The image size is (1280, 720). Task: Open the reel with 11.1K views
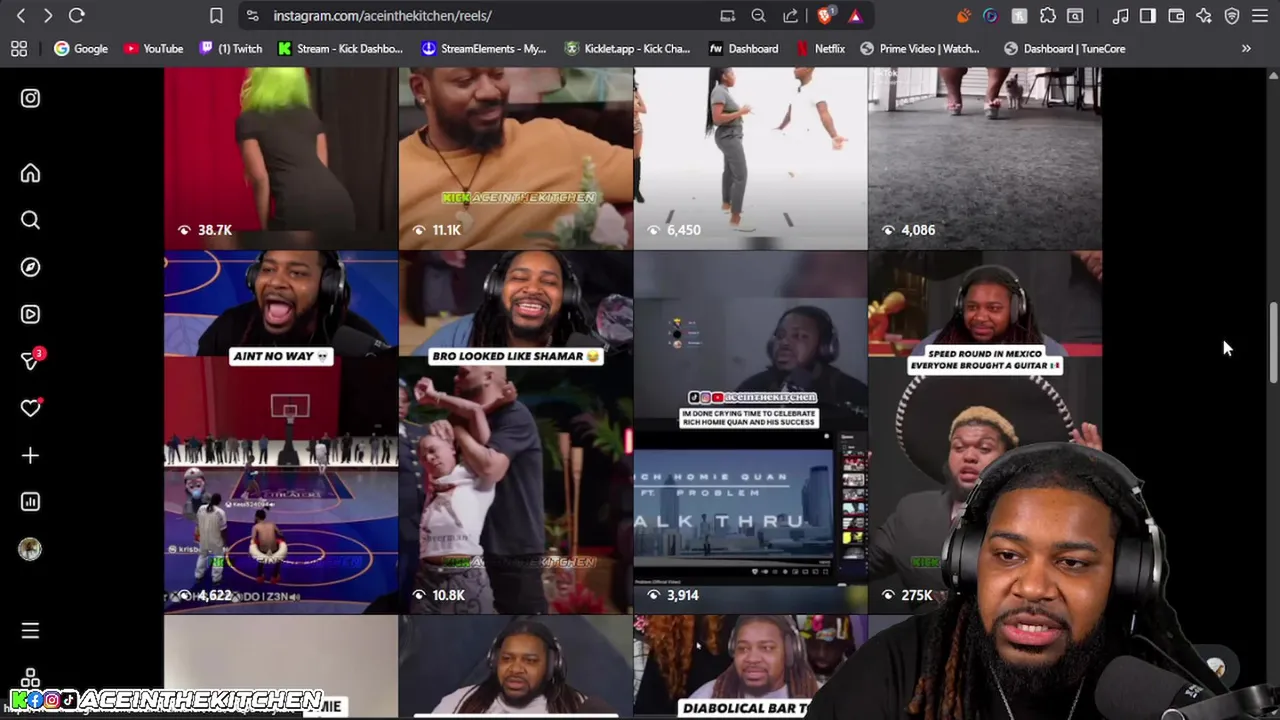(x=515, y=158)
